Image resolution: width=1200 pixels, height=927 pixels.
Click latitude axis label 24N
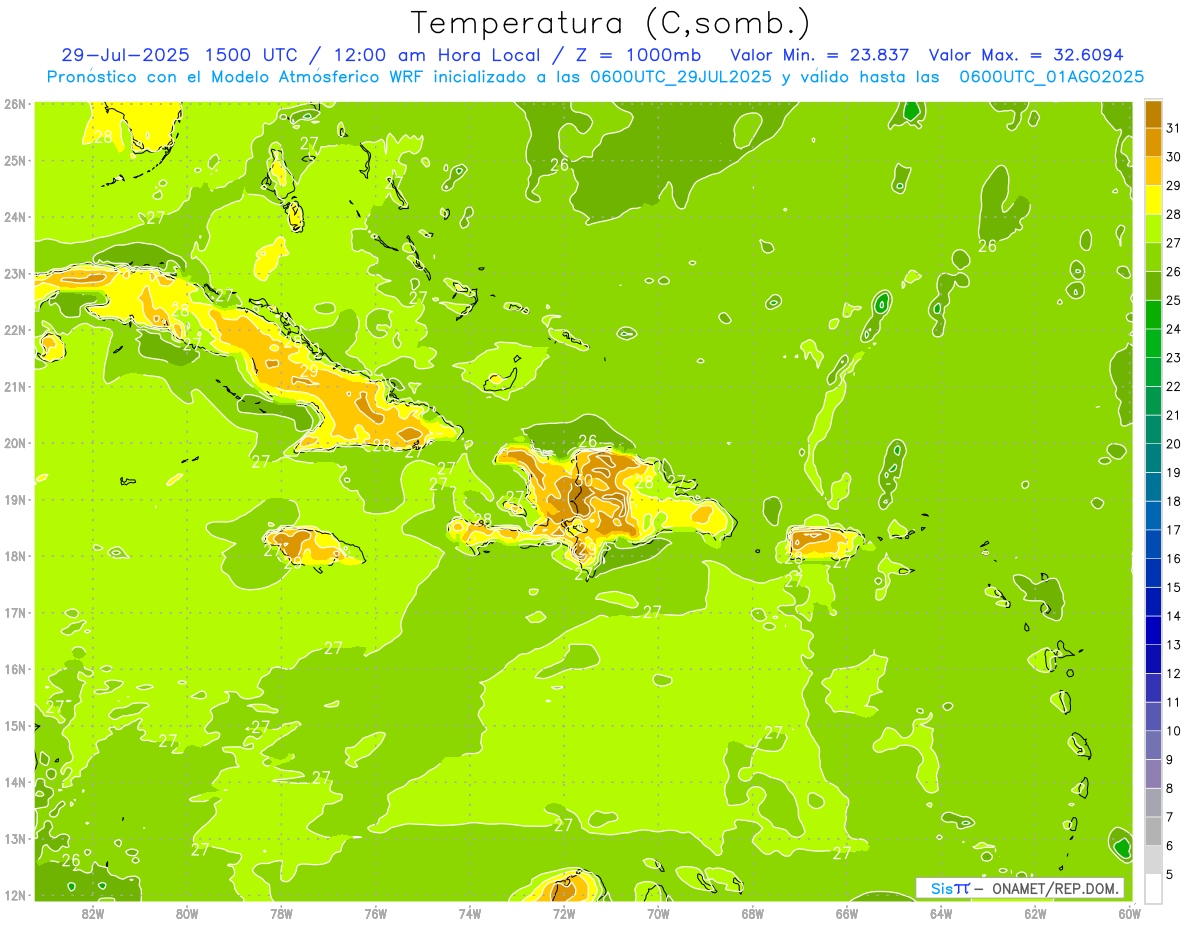point(14,217)
